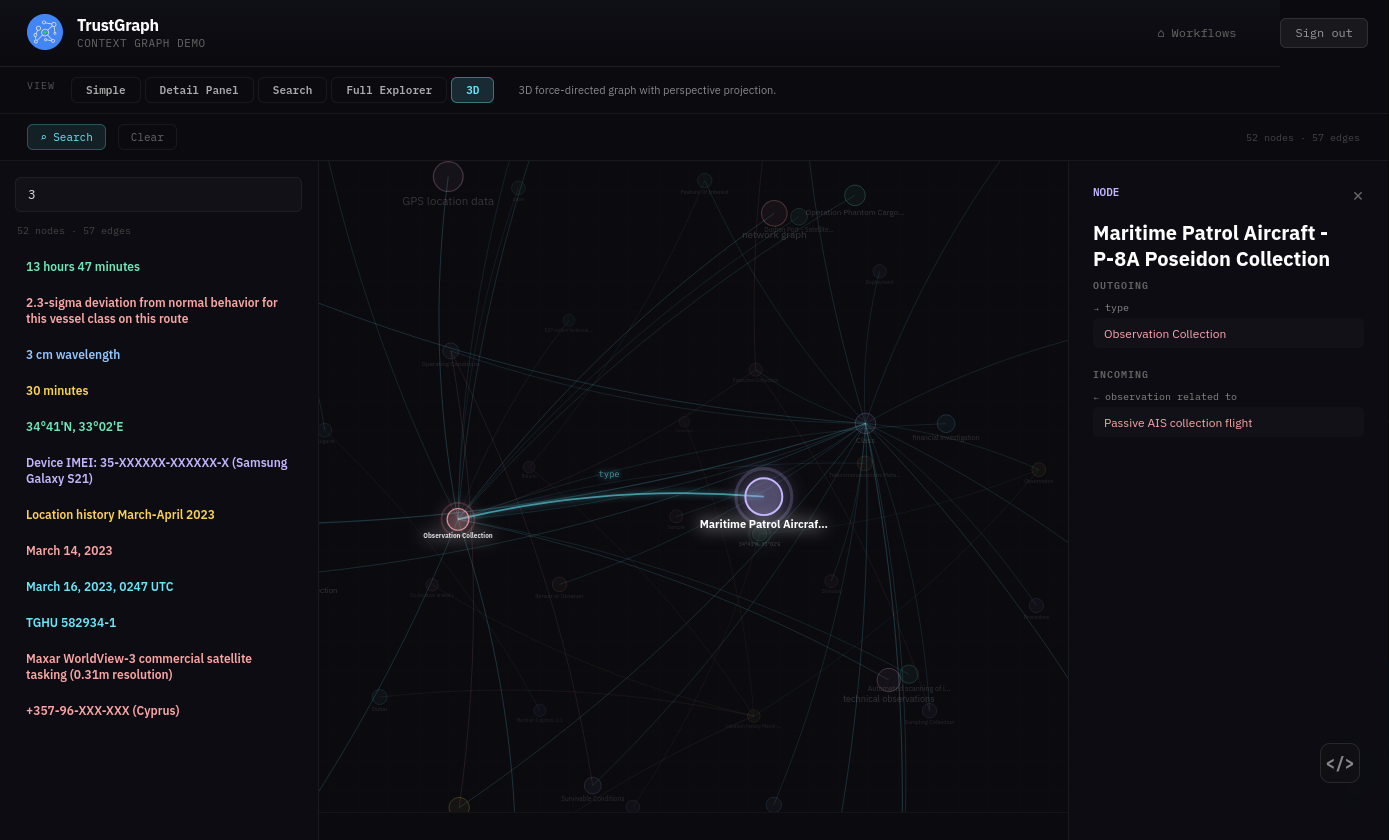Click the network graph node
The image size is (1389, 840).
(774, 213)
